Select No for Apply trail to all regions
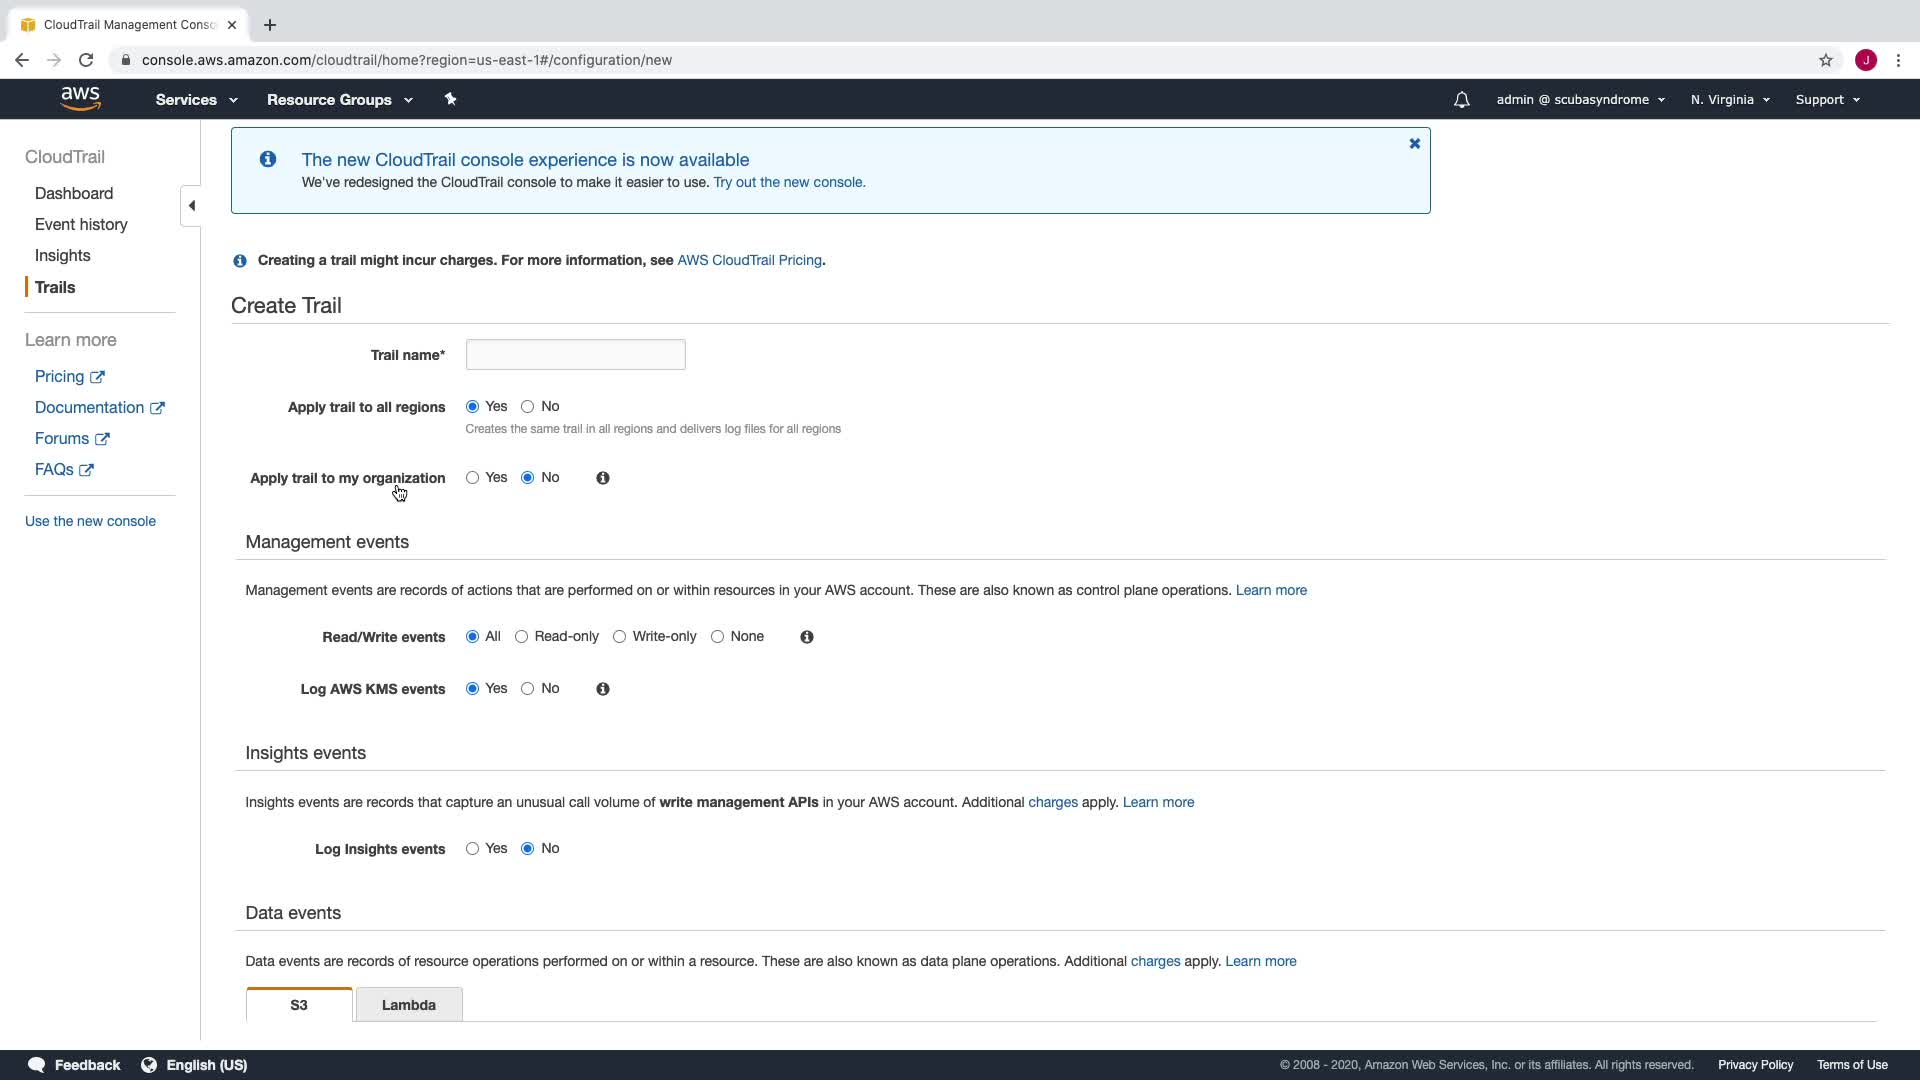 click(x=528, y=407)
